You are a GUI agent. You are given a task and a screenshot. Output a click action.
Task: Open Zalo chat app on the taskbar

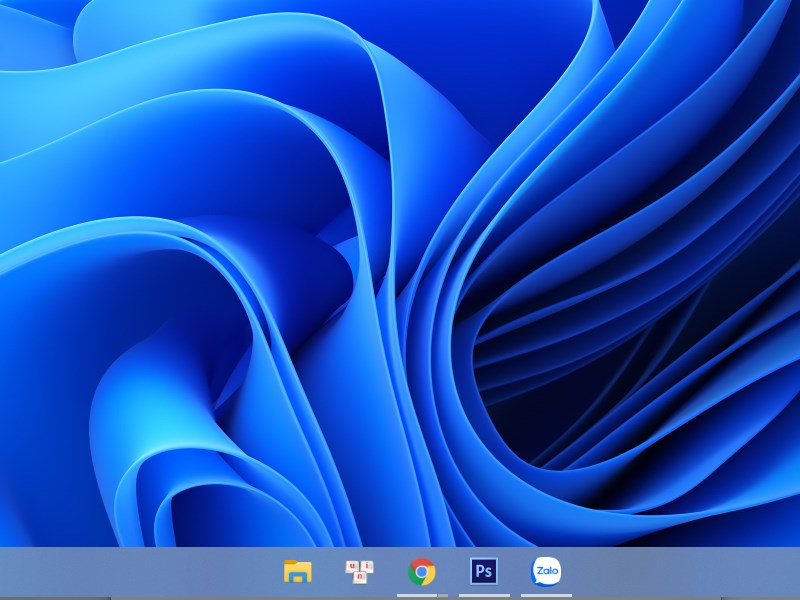[546, 571]
